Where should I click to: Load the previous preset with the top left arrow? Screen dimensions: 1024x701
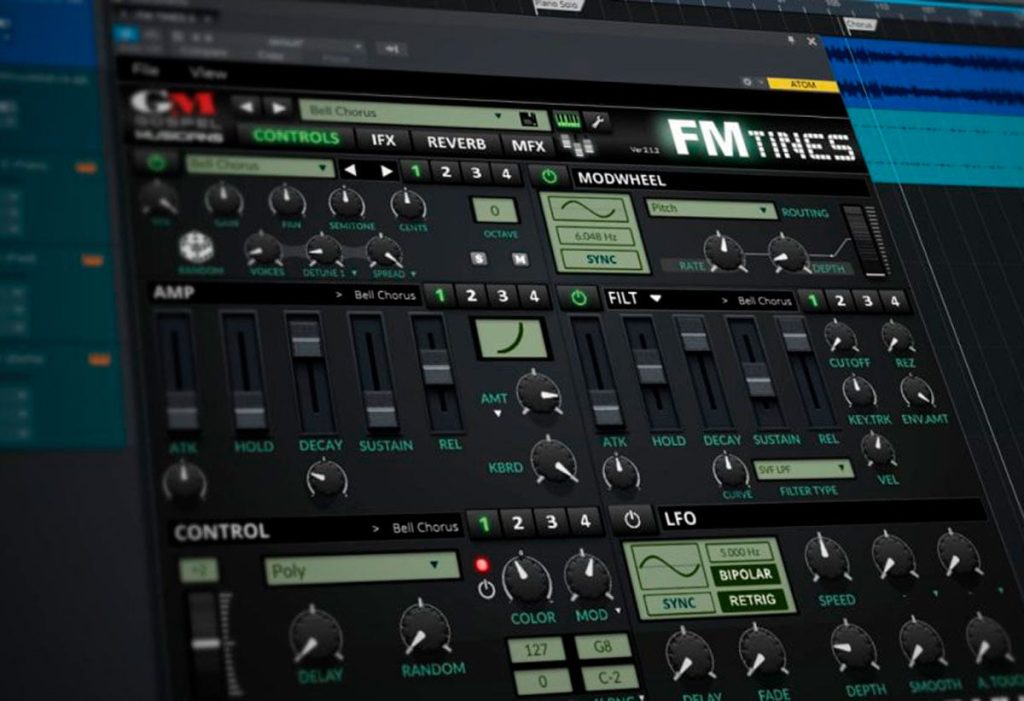coord(246,107)
